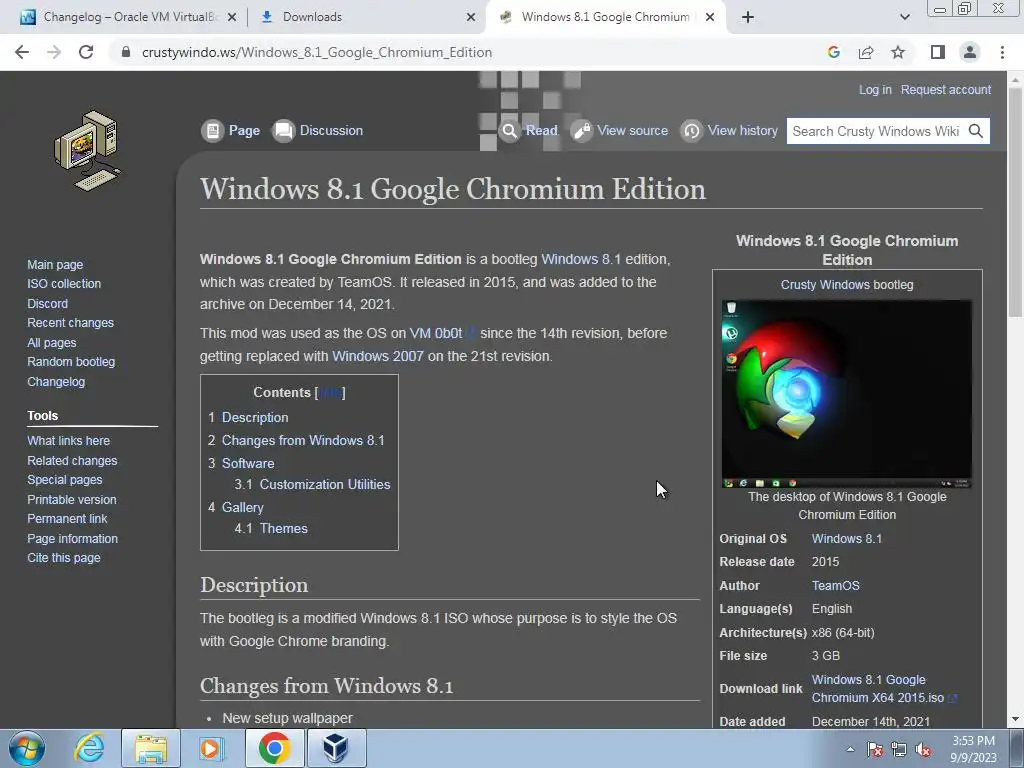
Task: Open the Changelog sidebar link
Action: pyautogui.click(x=56, y=381)
